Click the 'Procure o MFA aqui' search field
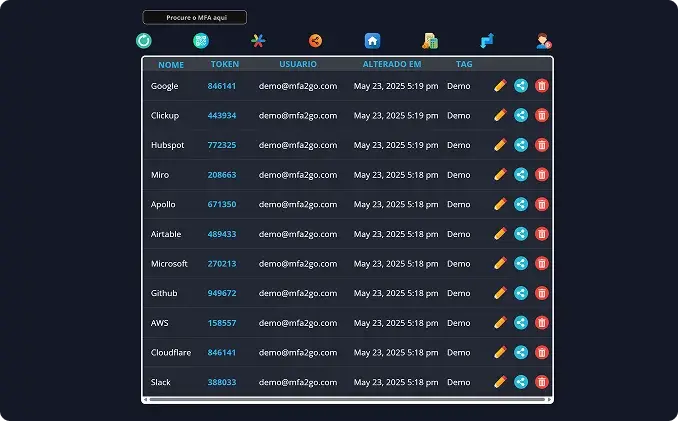The height and width of the screenshot is (421, 678). click(x=195, y=17)
